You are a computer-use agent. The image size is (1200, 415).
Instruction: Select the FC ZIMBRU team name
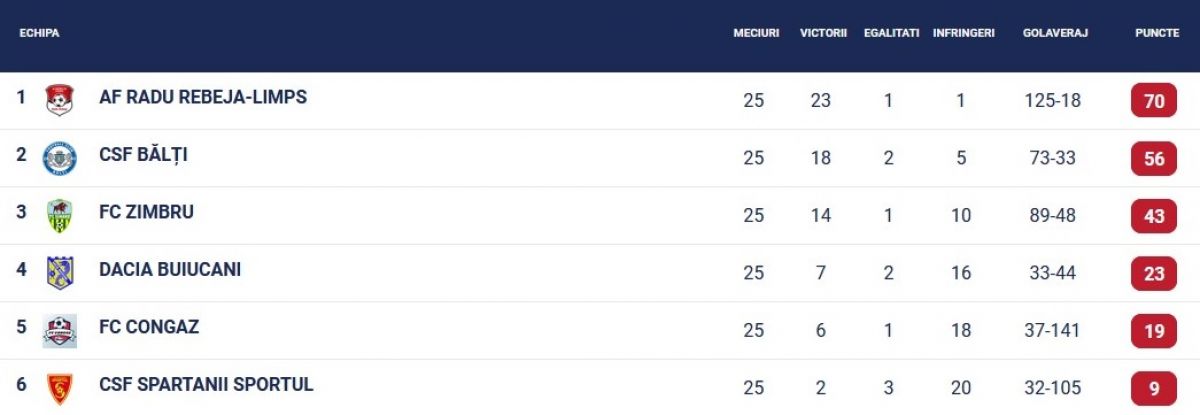pos(146,212)
